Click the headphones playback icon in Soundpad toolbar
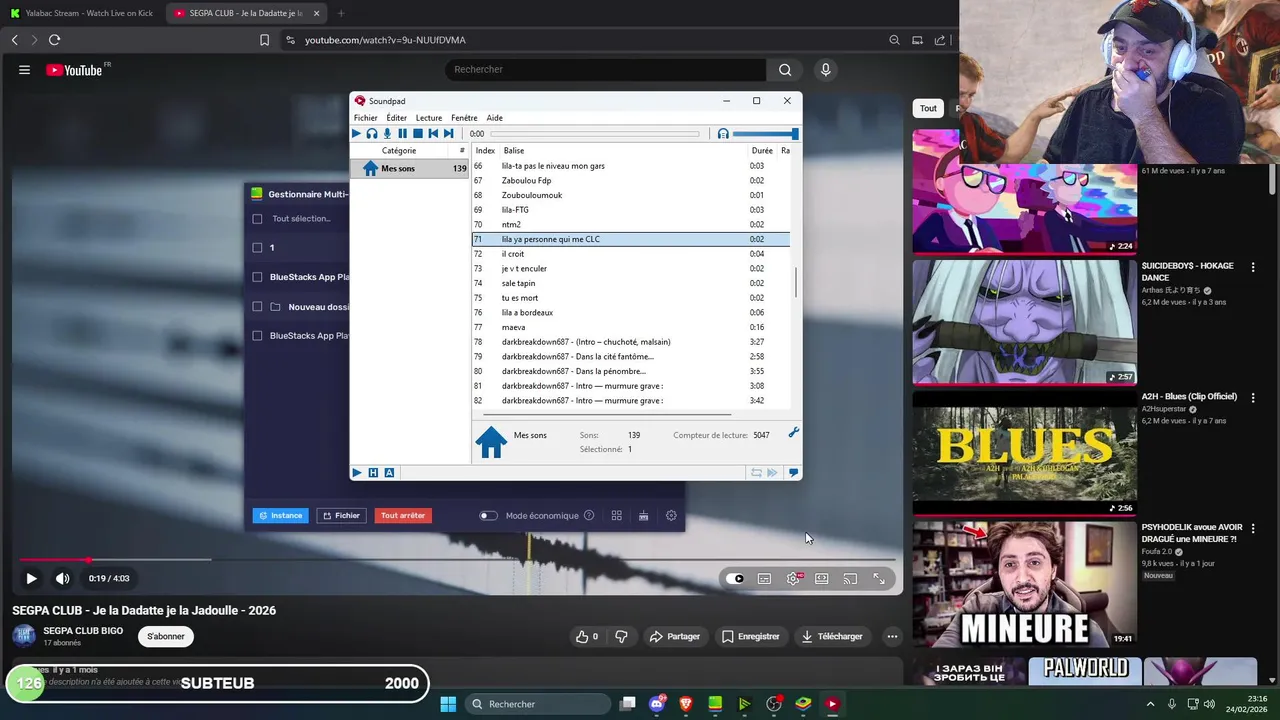 point(372,133)
